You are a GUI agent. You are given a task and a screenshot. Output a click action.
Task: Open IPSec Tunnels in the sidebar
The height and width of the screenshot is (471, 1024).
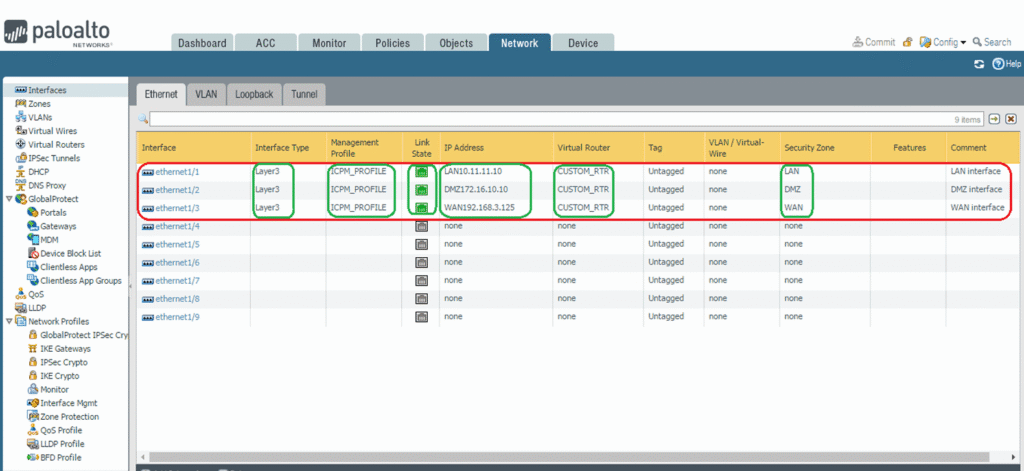(54, 158)
